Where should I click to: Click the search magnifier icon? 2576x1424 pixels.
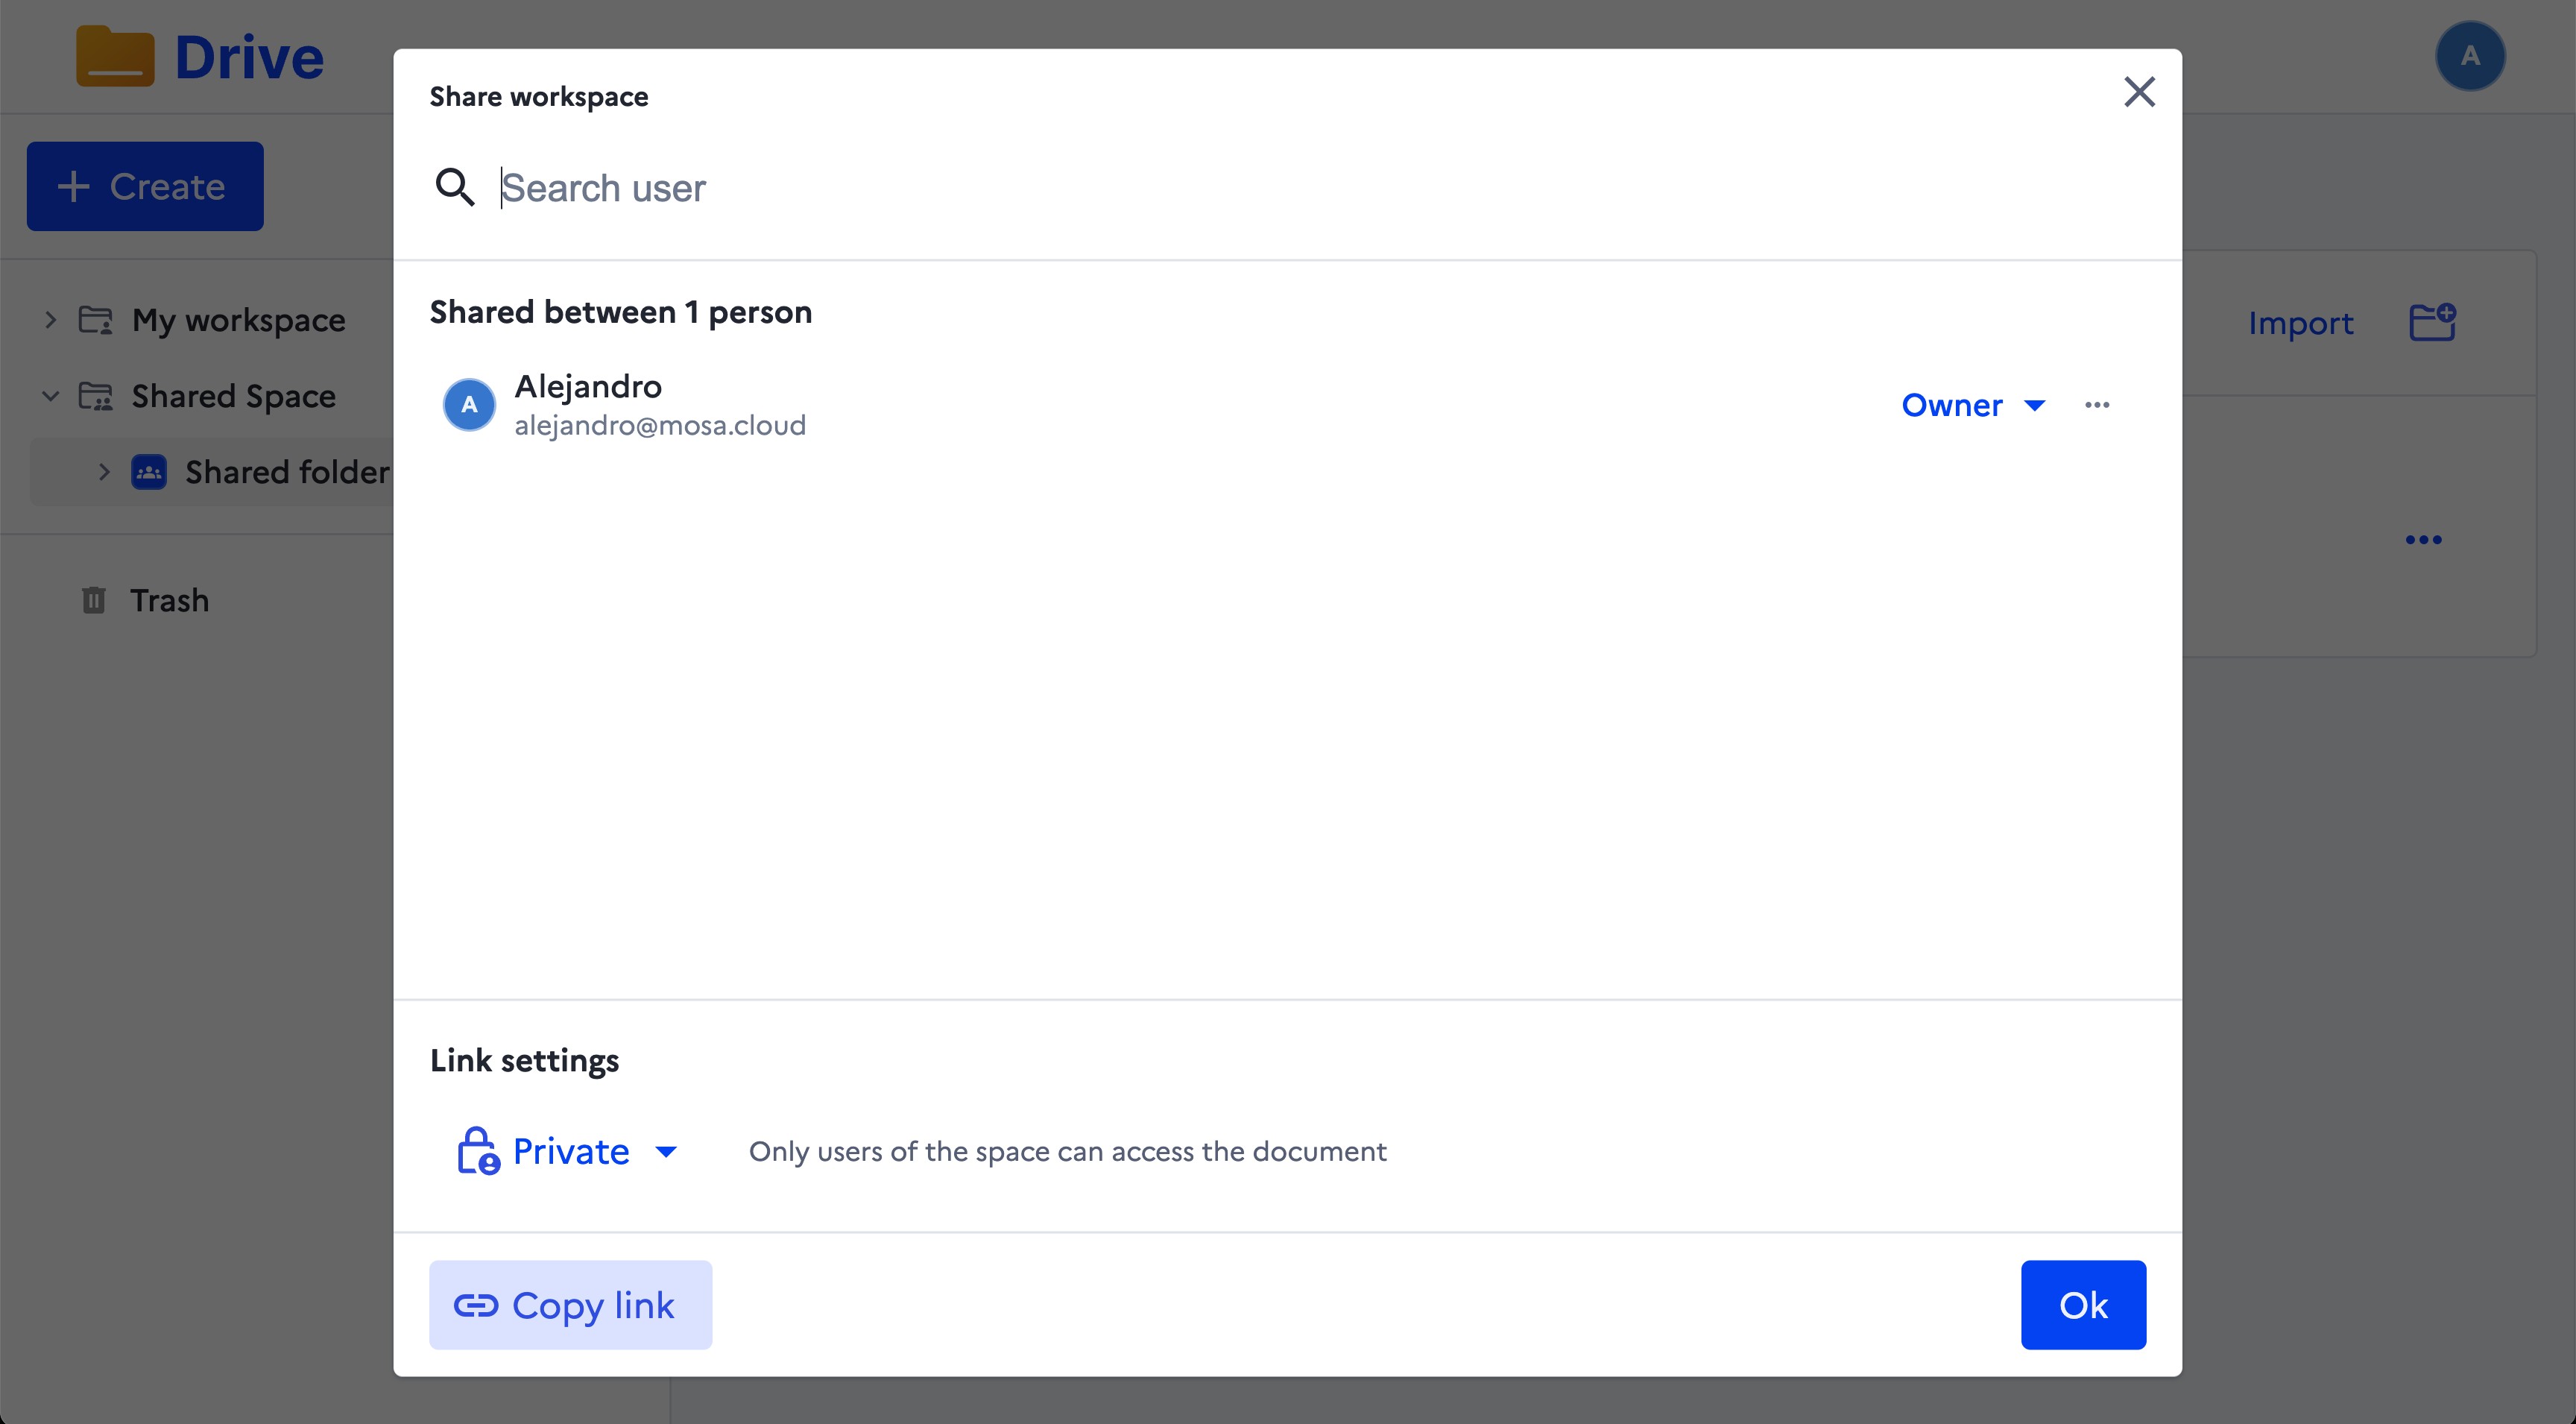455,187
